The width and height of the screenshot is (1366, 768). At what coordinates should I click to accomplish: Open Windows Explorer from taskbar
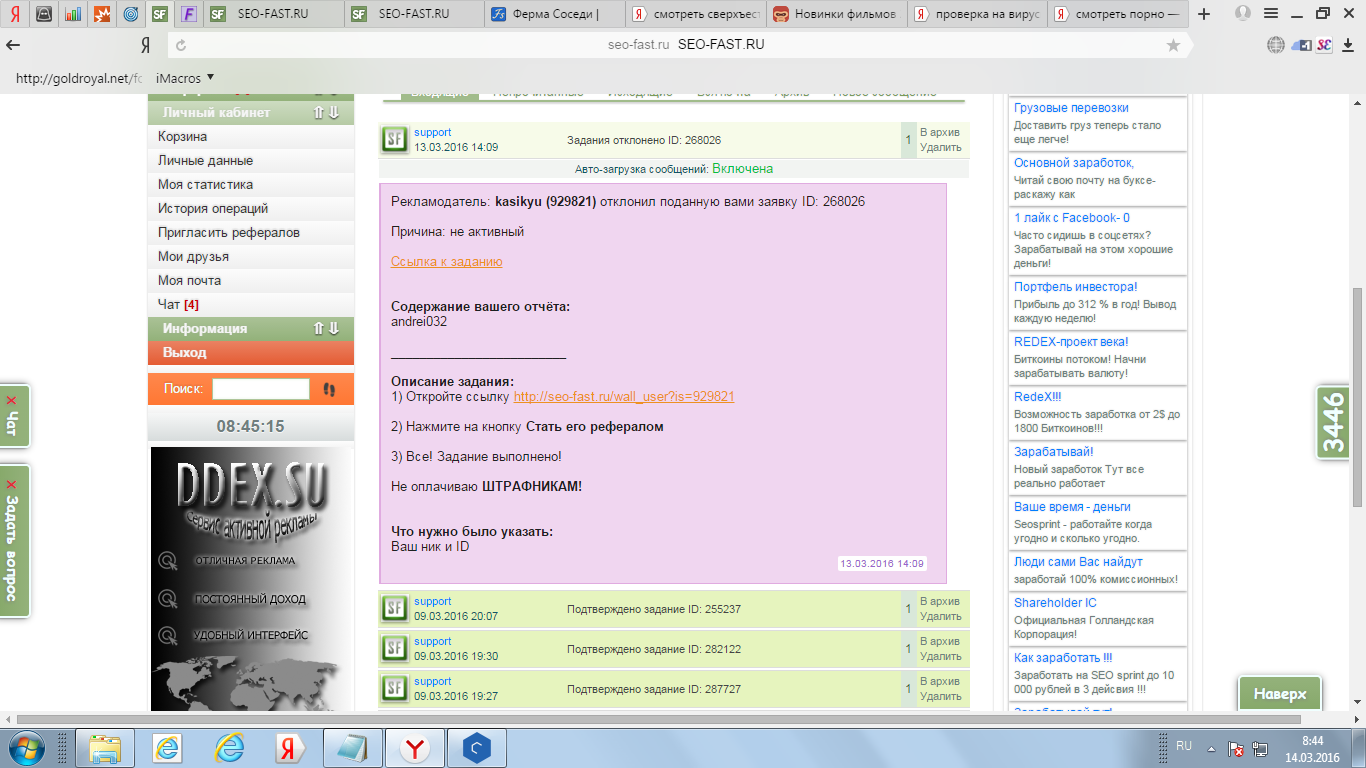click(x=105, y=747)
